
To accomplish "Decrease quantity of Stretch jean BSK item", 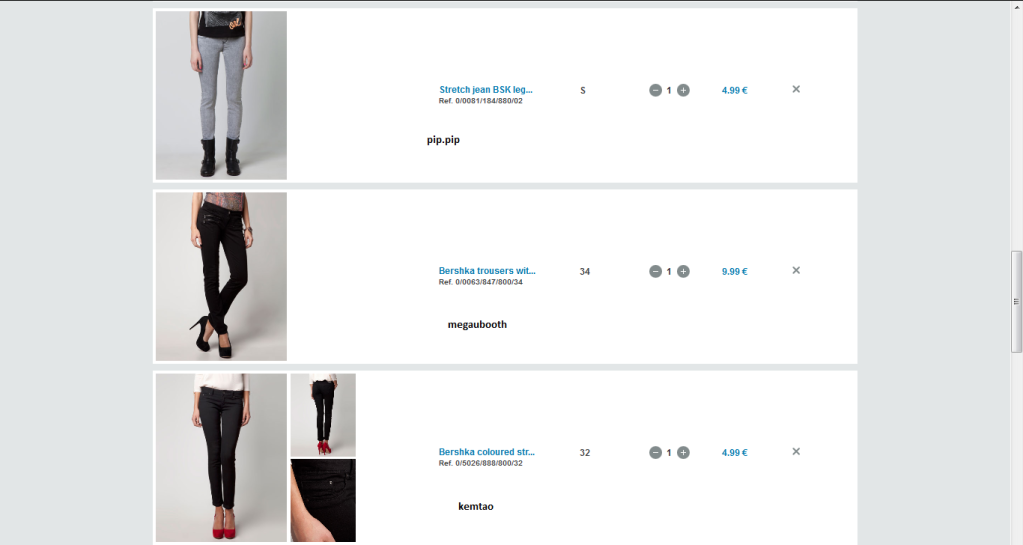I will click(655, 90).
